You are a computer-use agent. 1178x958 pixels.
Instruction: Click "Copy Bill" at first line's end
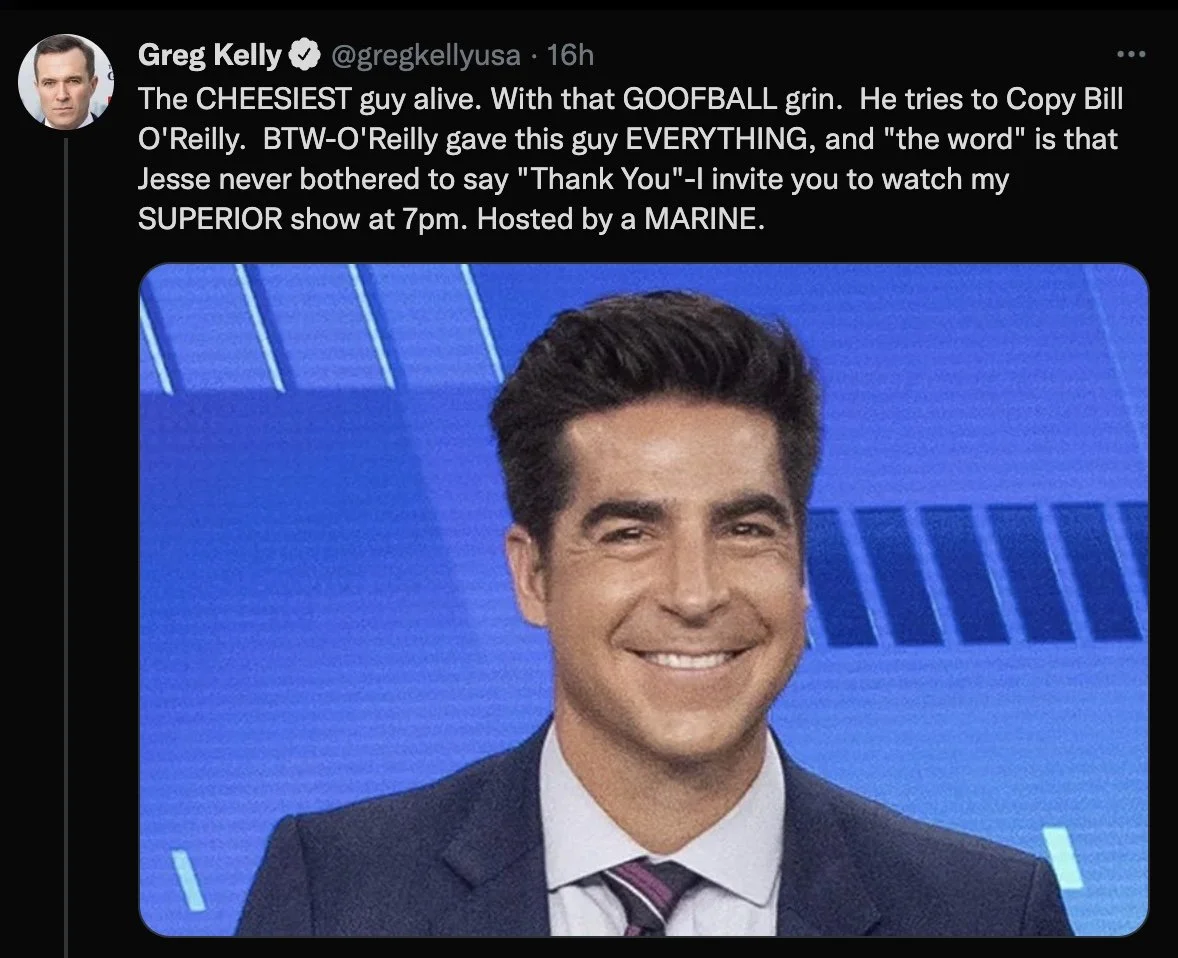(1065, 99)
